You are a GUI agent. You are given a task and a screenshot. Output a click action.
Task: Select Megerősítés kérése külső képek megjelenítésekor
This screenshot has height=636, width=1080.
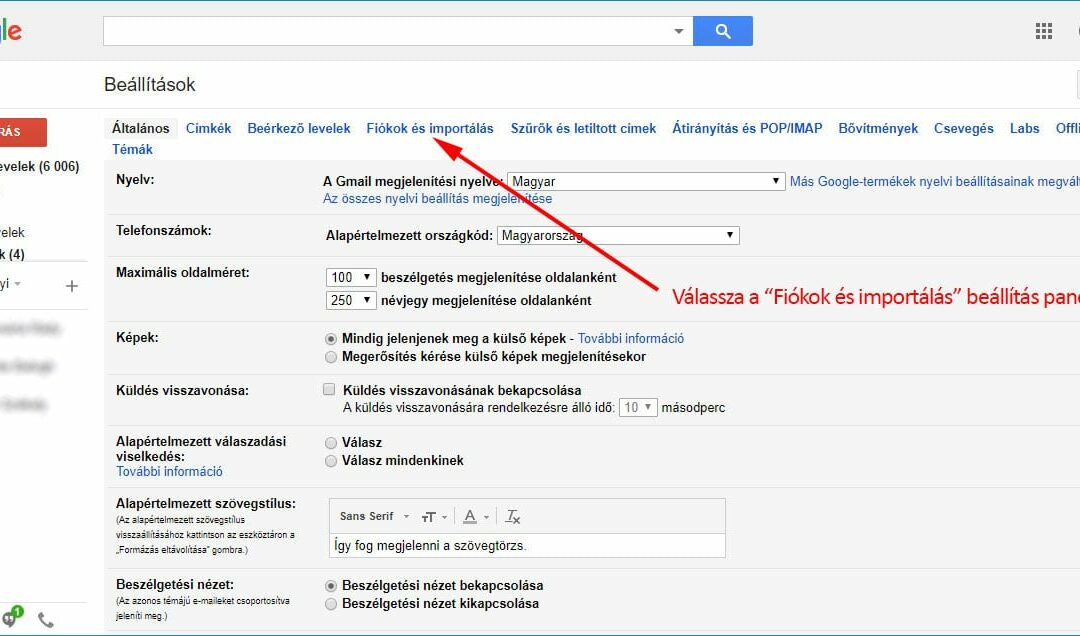click(331, 357)
